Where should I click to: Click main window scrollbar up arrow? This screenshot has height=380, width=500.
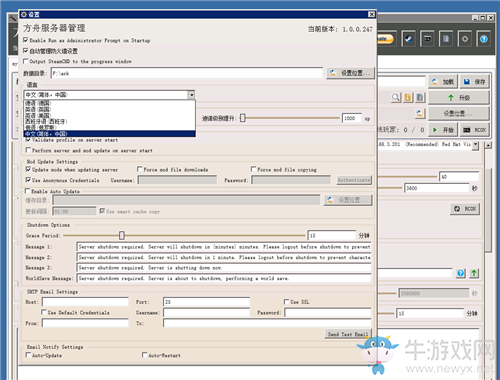pyautogui.click(x=488, y=145)
